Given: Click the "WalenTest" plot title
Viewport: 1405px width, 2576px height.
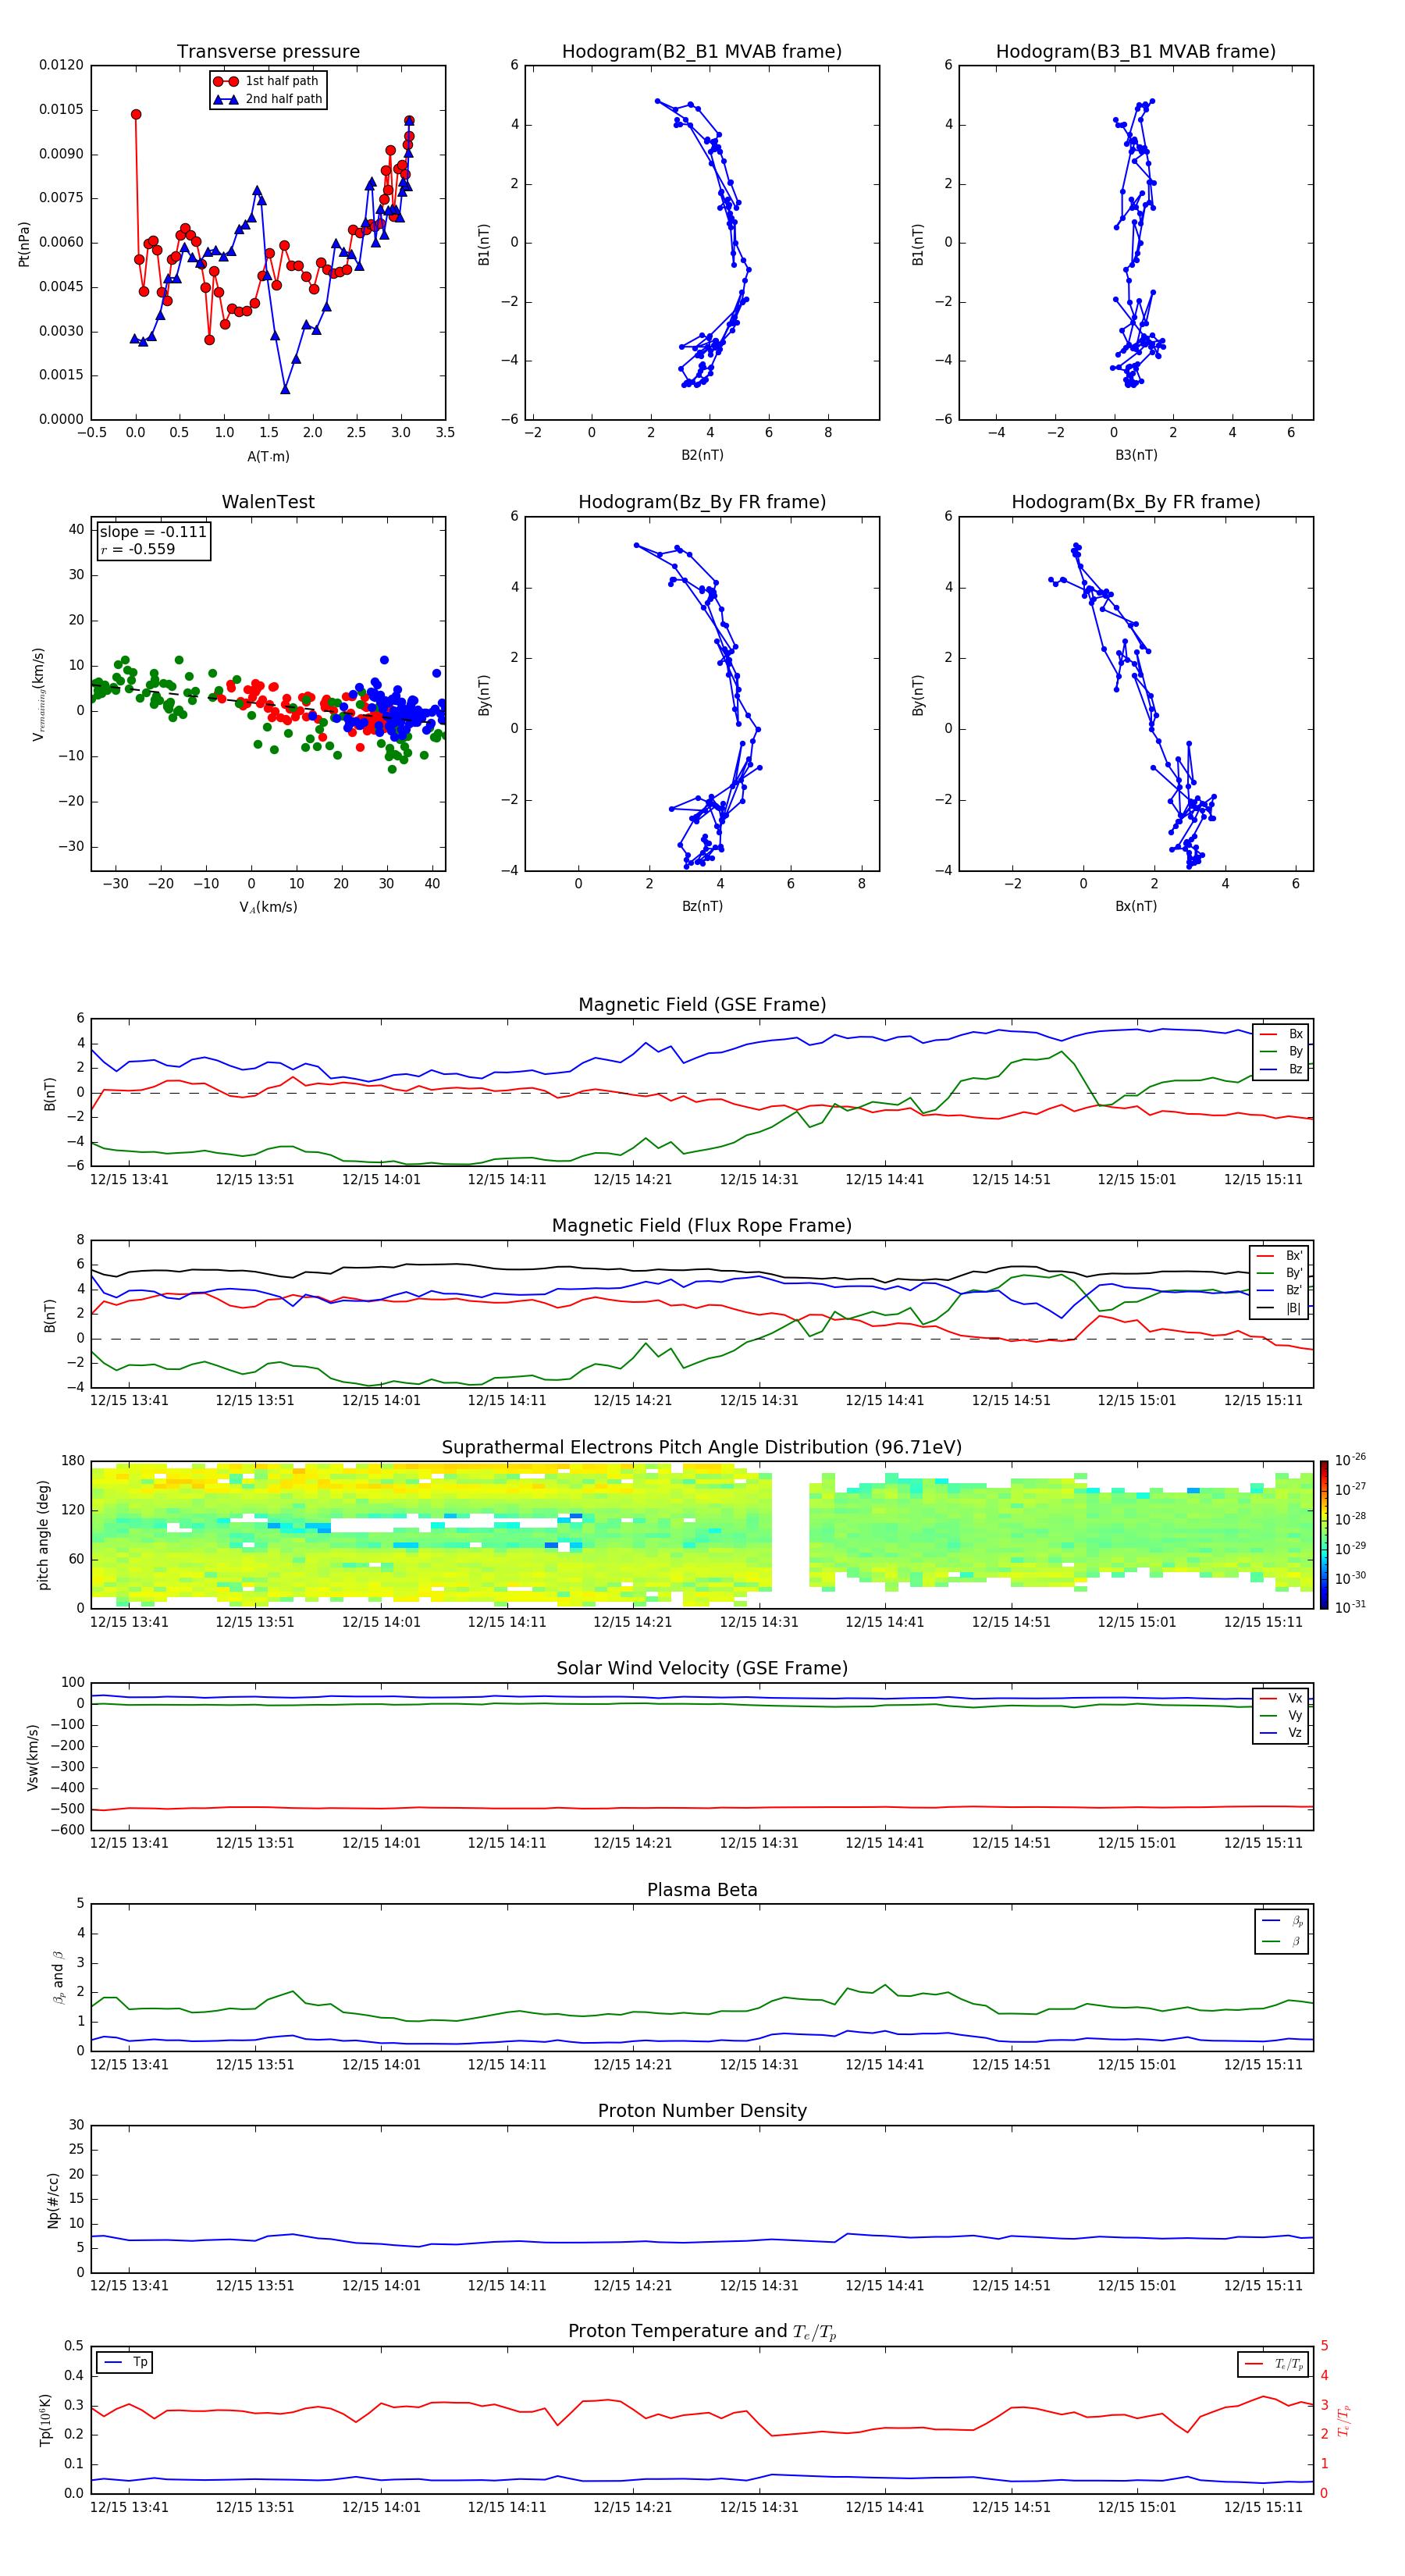Looking at the screenshot, I should (268, 502).
